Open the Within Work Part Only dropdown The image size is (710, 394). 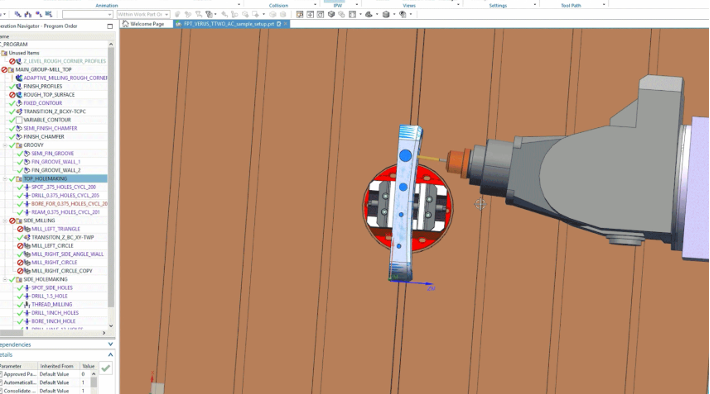tap(144, 14)
